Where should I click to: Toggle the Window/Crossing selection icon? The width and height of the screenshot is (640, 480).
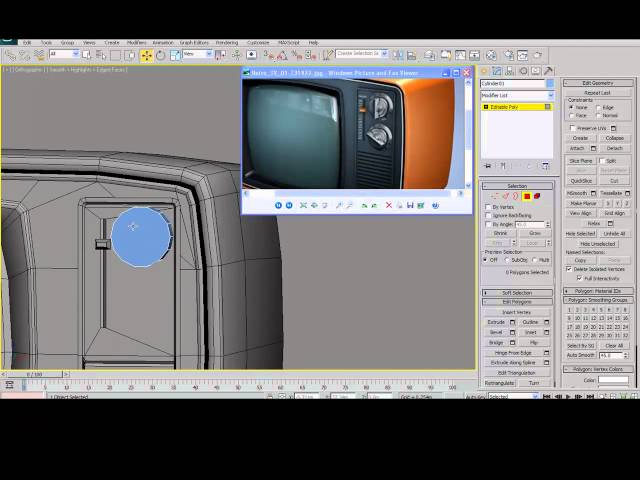click(x=130, y=55)
